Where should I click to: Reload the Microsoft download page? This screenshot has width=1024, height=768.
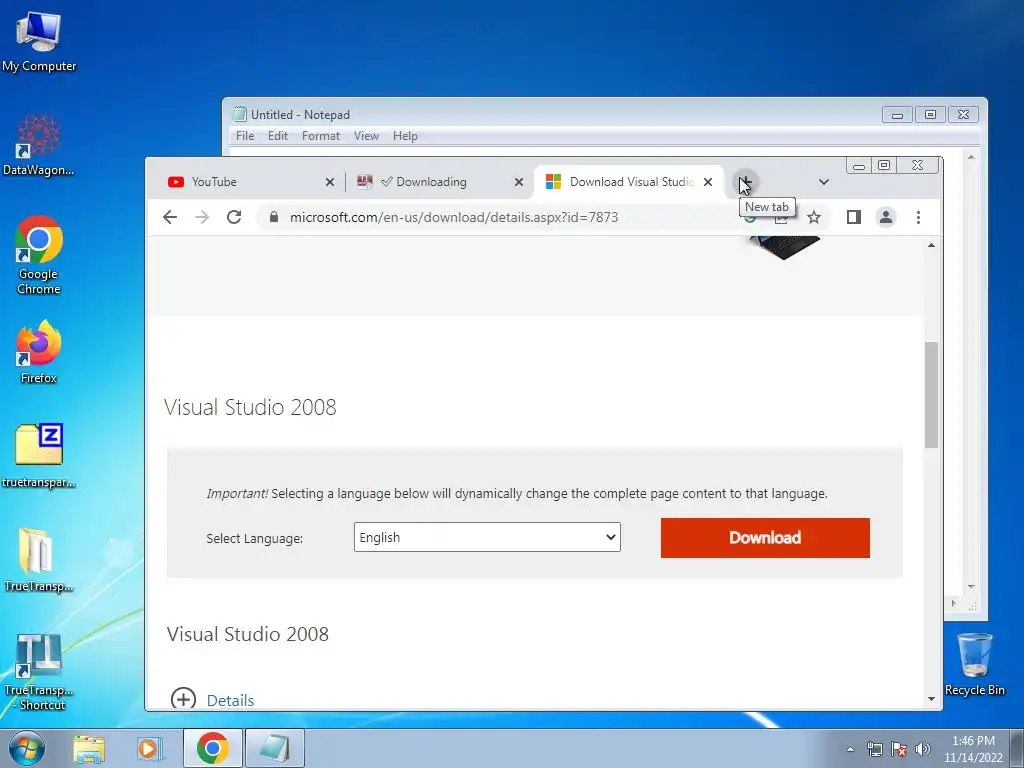(234, 217)
